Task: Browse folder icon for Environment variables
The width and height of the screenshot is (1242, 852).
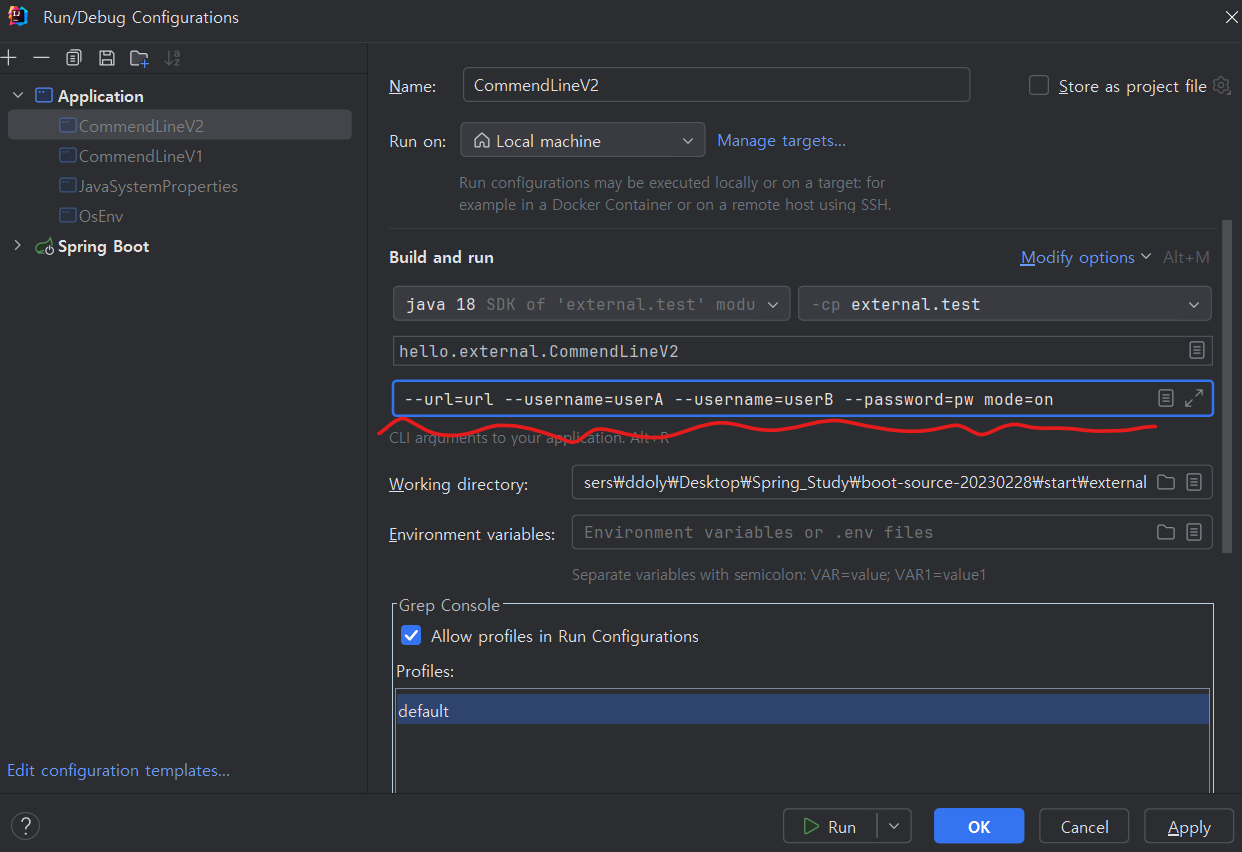Action: tap(1166, 532)
